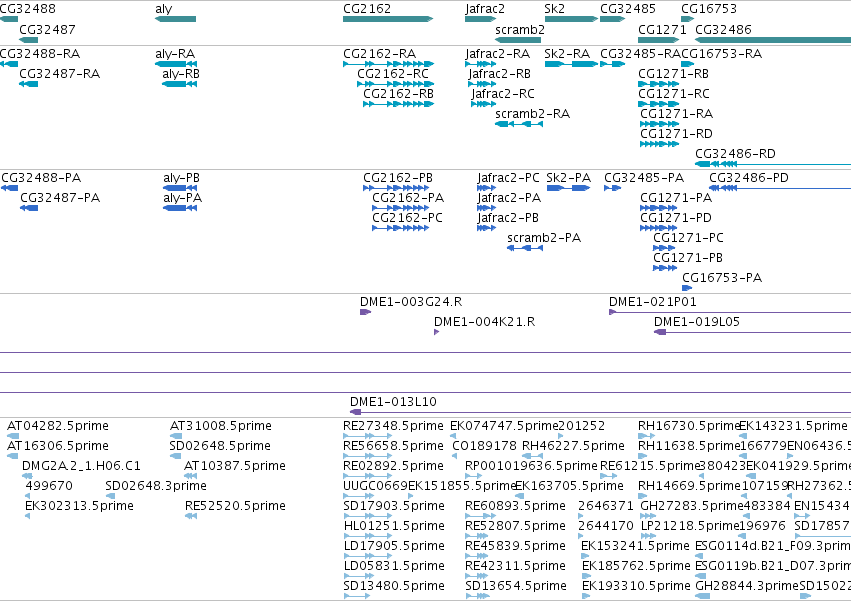This screenshot has width=851, height=601.
Task: Select the aly-PA protein
Action: click(x=180, y=208)
